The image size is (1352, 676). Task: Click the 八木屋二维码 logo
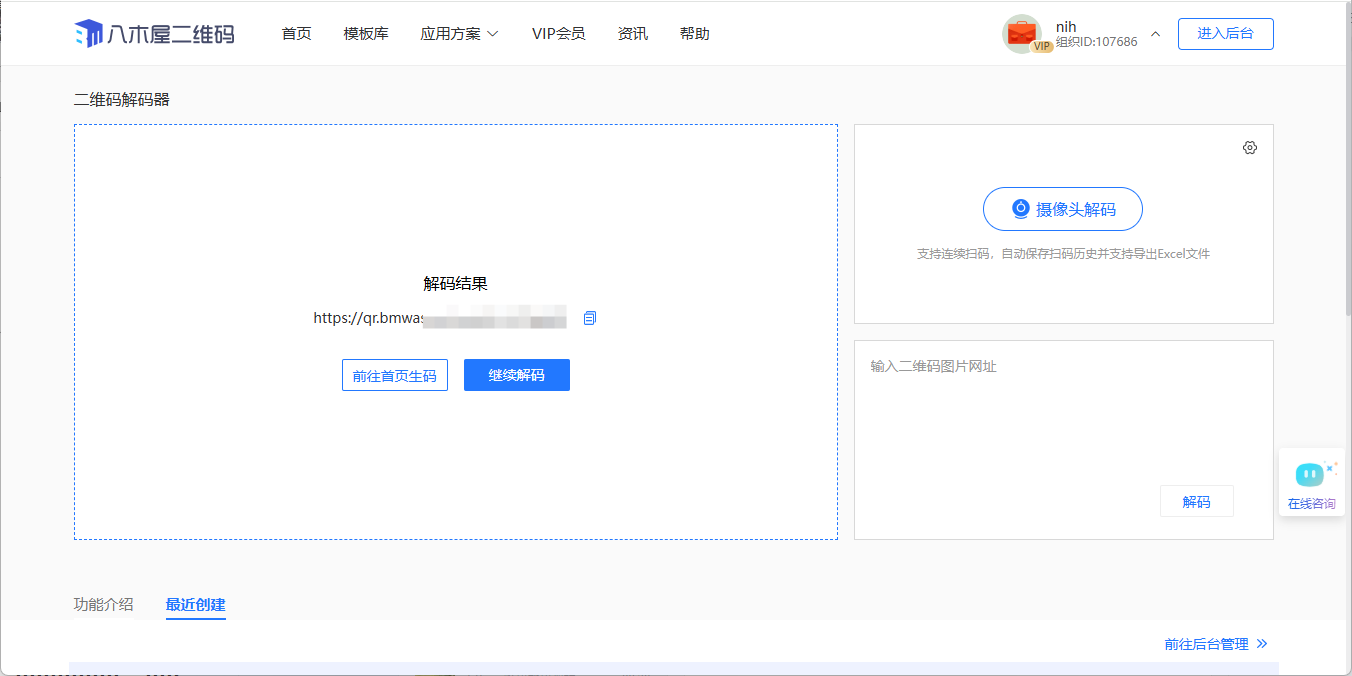[154, 34]
